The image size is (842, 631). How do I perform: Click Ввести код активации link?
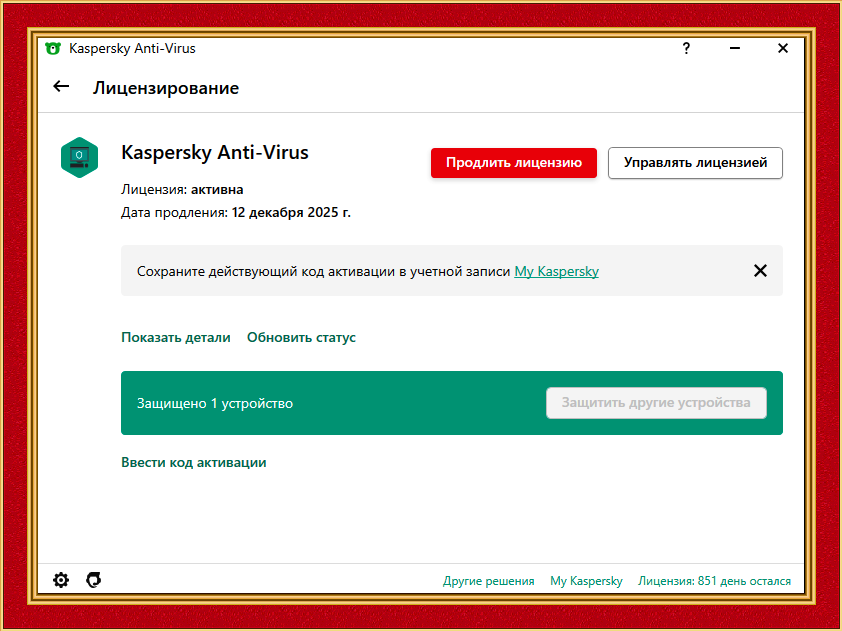pos(193,462)
